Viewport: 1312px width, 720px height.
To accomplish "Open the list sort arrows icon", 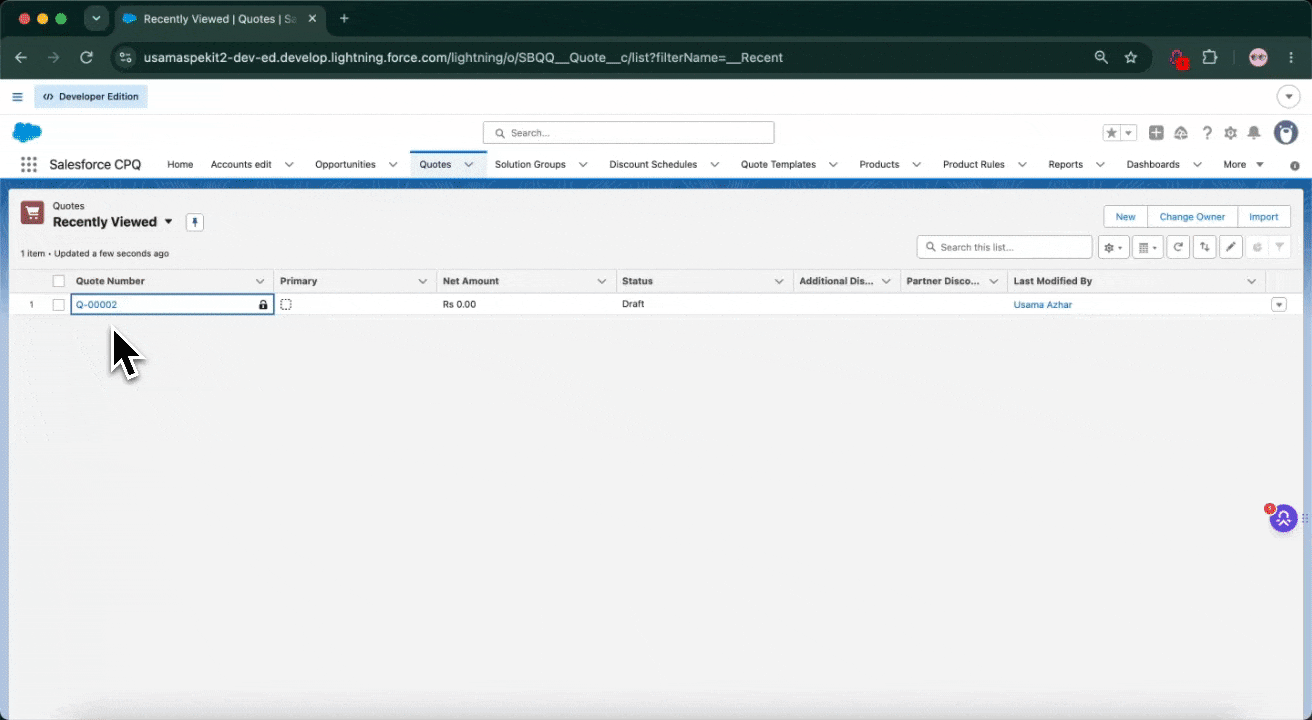I will click(x=1205, y=247).
